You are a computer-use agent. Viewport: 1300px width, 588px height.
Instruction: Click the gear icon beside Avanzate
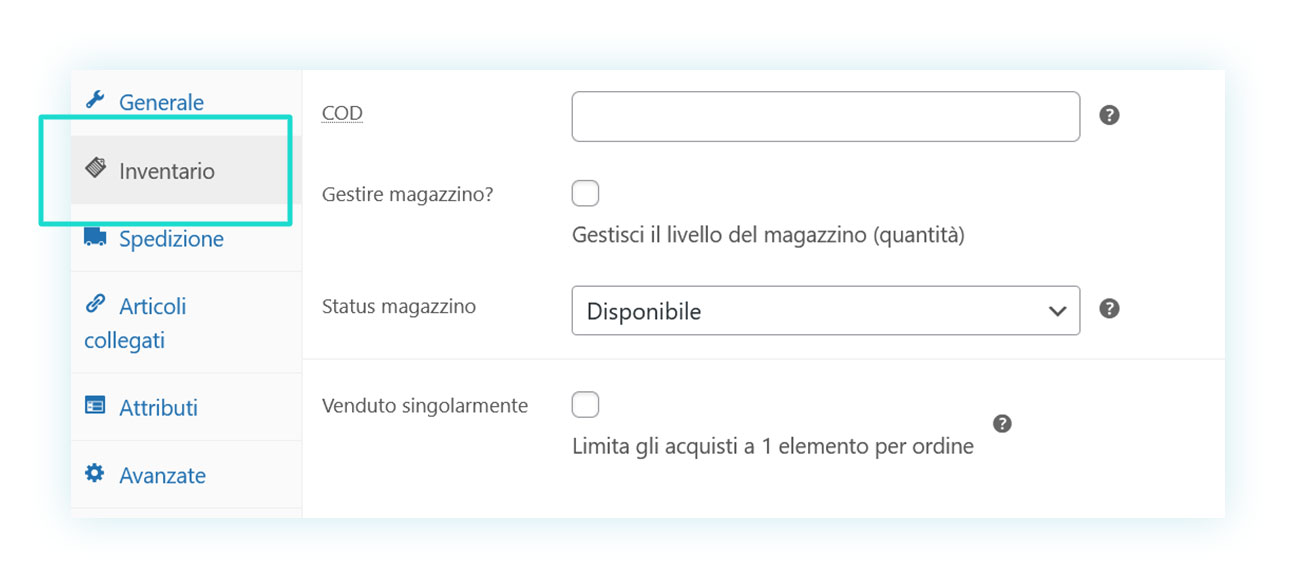pos(95,473)
